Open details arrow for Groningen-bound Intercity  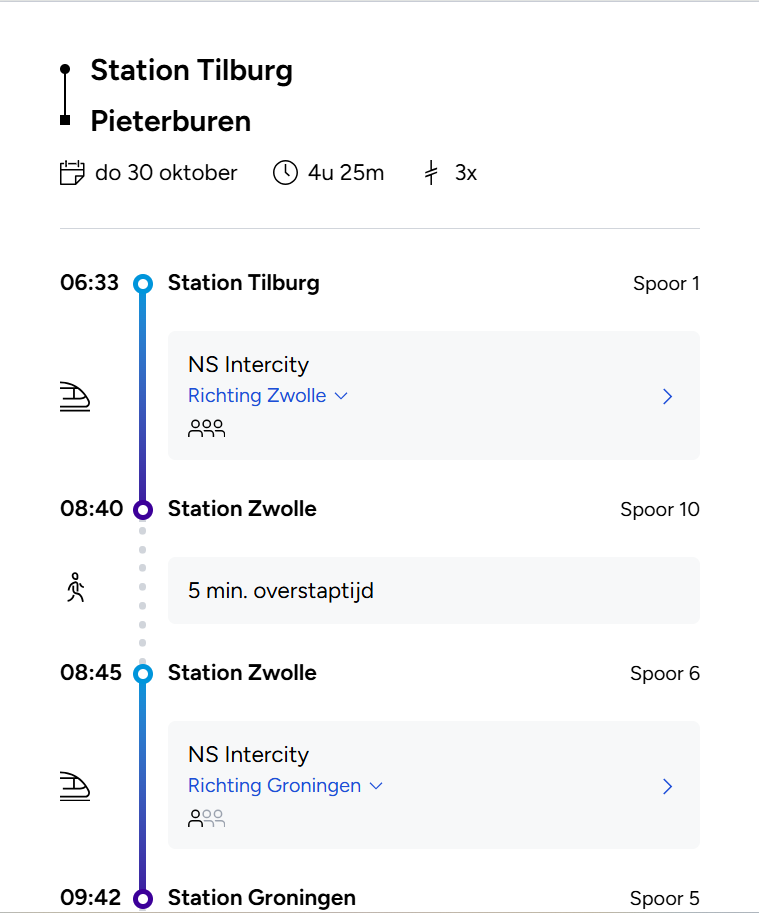click(668, 787)
